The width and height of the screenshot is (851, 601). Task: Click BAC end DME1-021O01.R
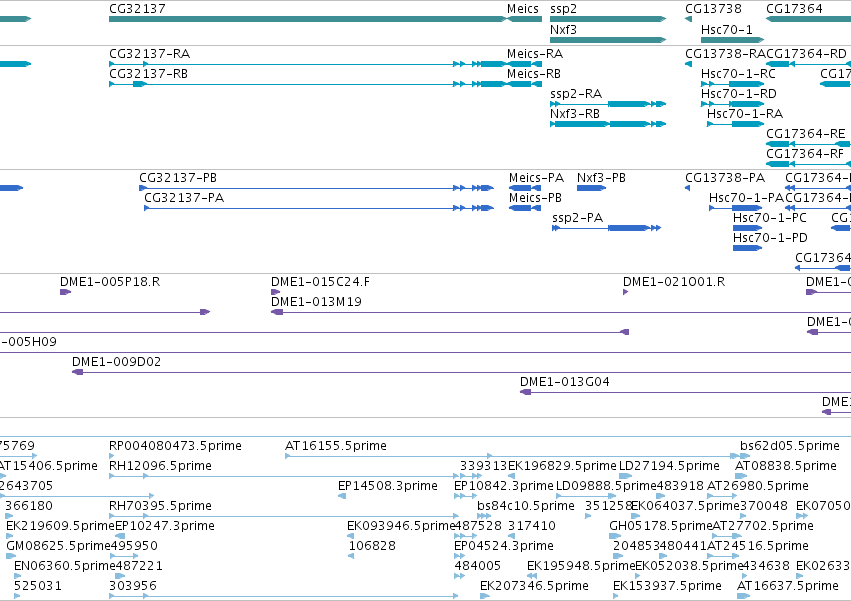674,282
